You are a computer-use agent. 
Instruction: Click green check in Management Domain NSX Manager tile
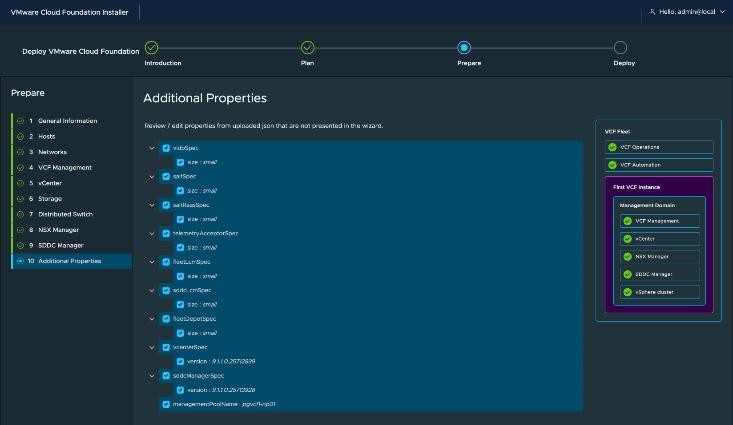pos(627,256)
